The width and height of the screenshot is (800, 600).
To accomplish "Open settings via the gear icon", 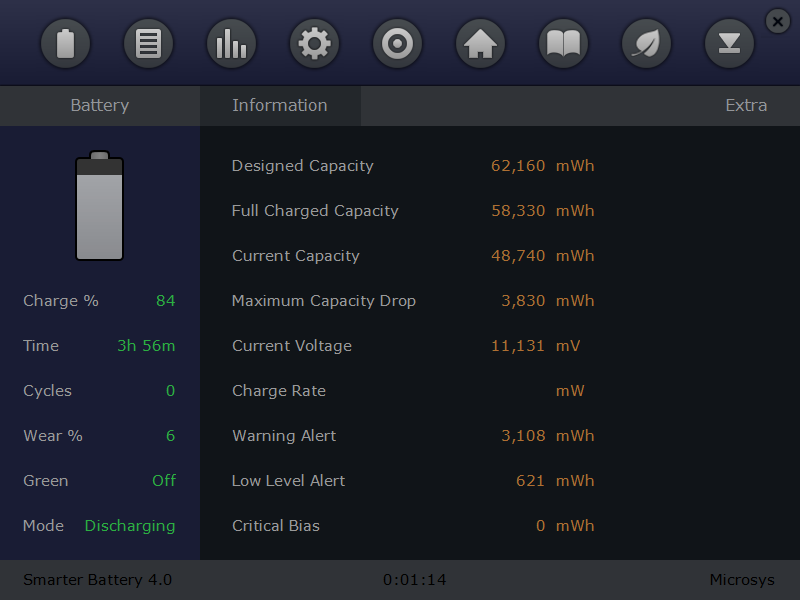I will [x=314, y=43].
